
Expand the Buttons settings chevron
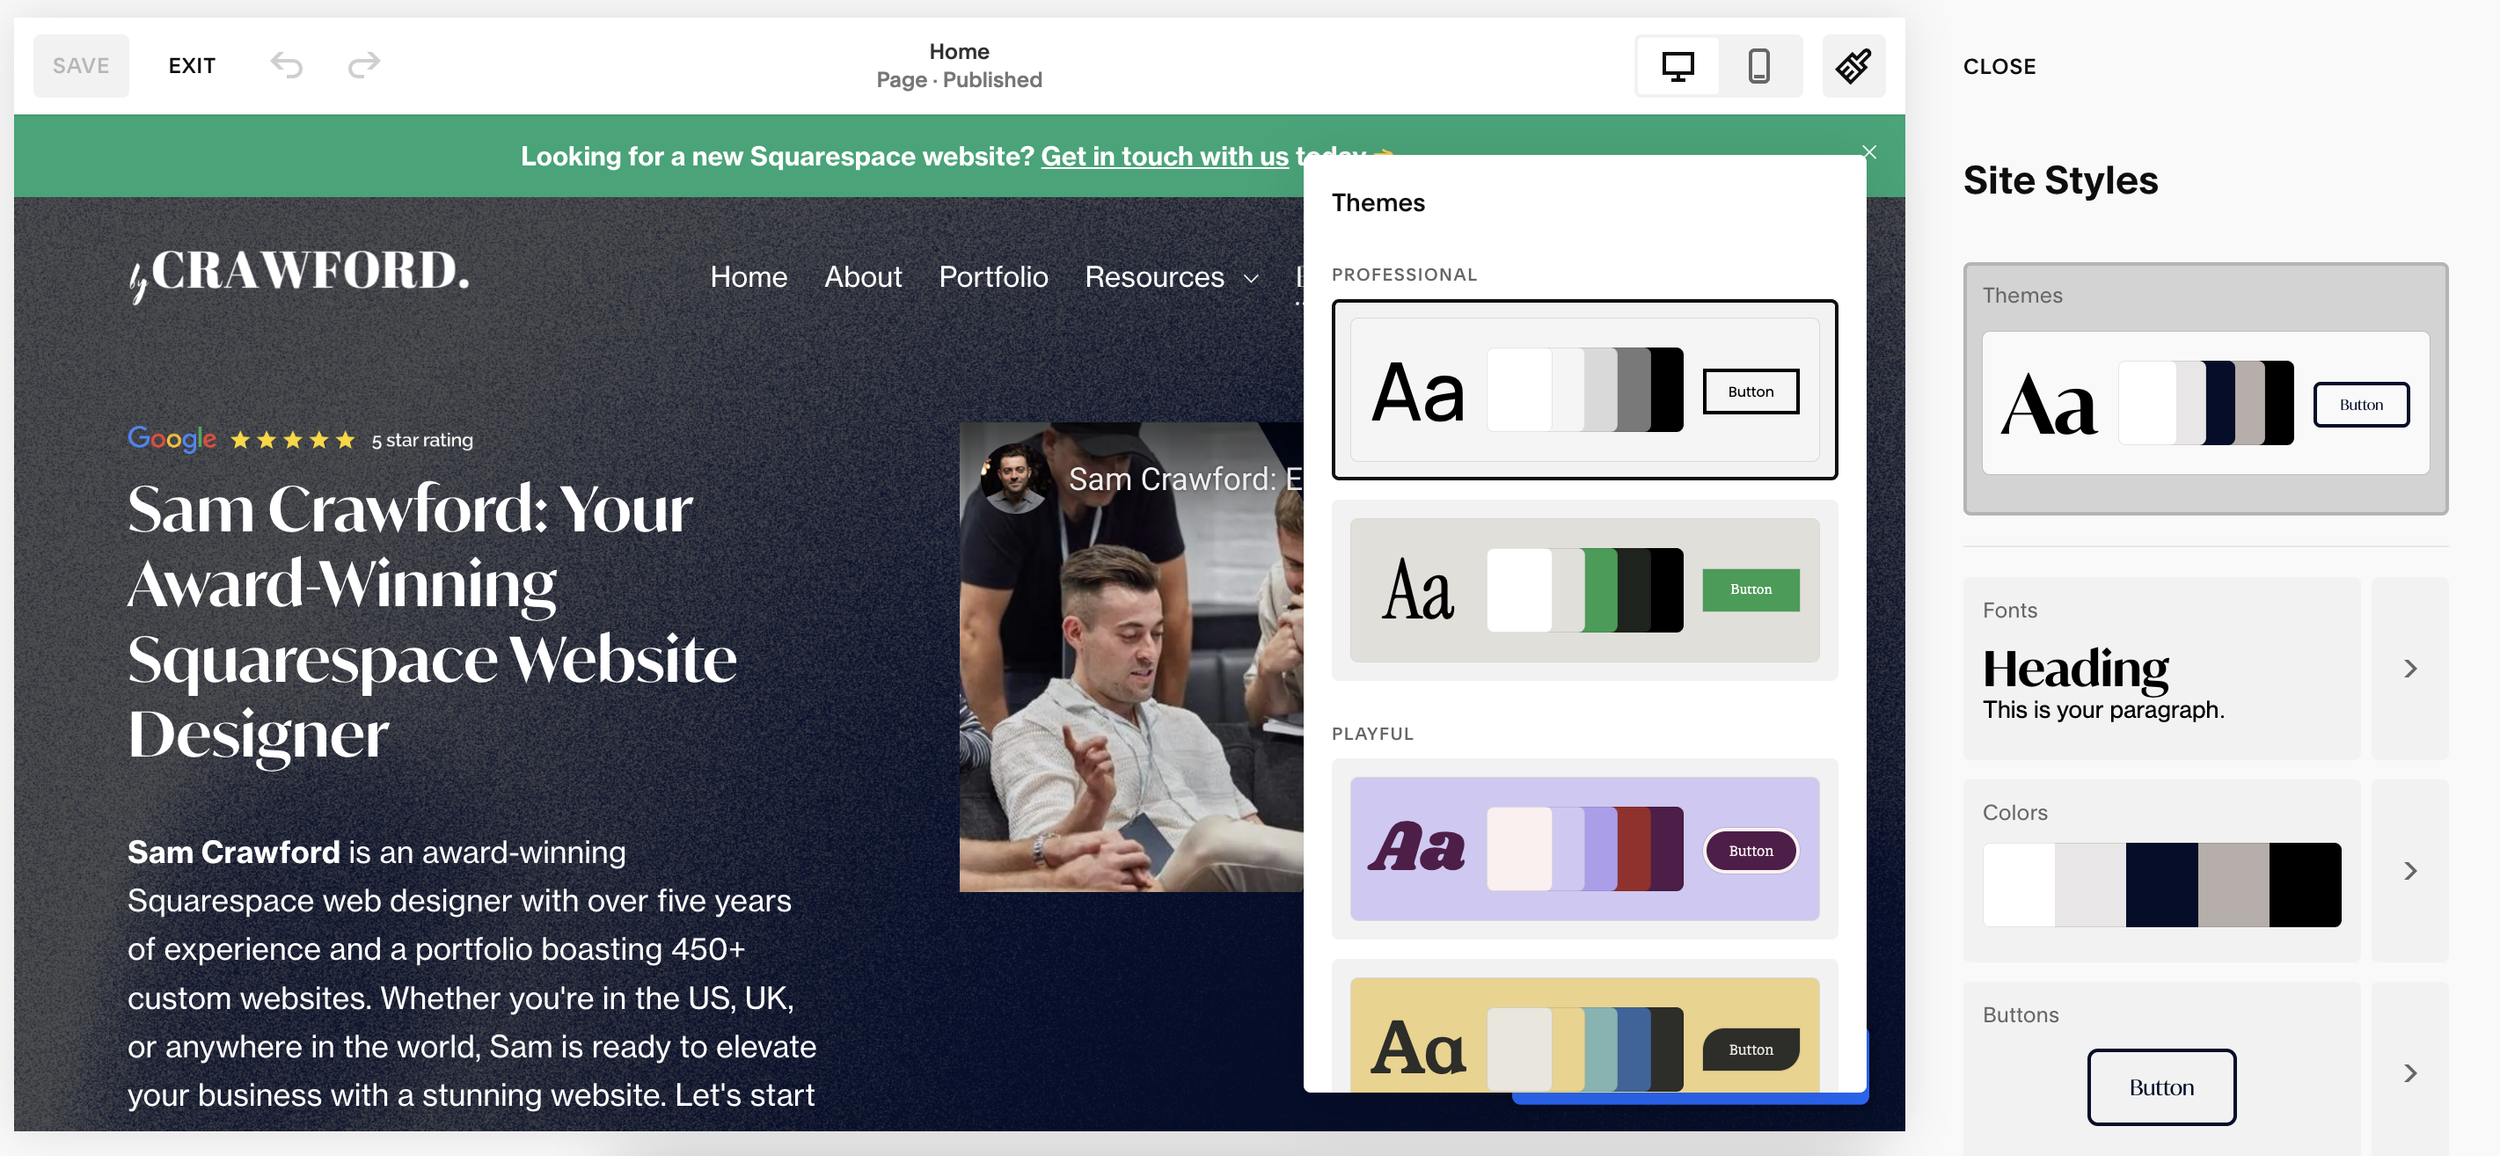point(2409,1073)
